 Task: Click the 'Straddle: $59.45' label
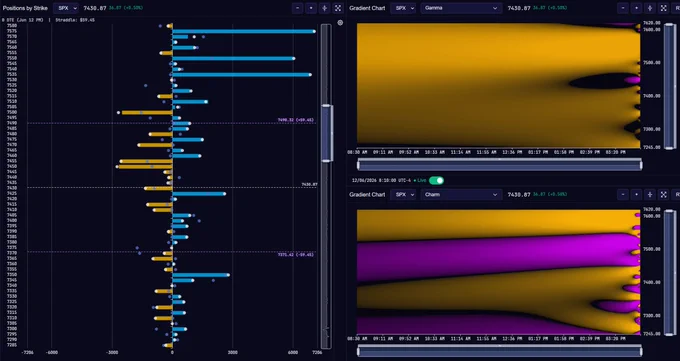(75, 20)
